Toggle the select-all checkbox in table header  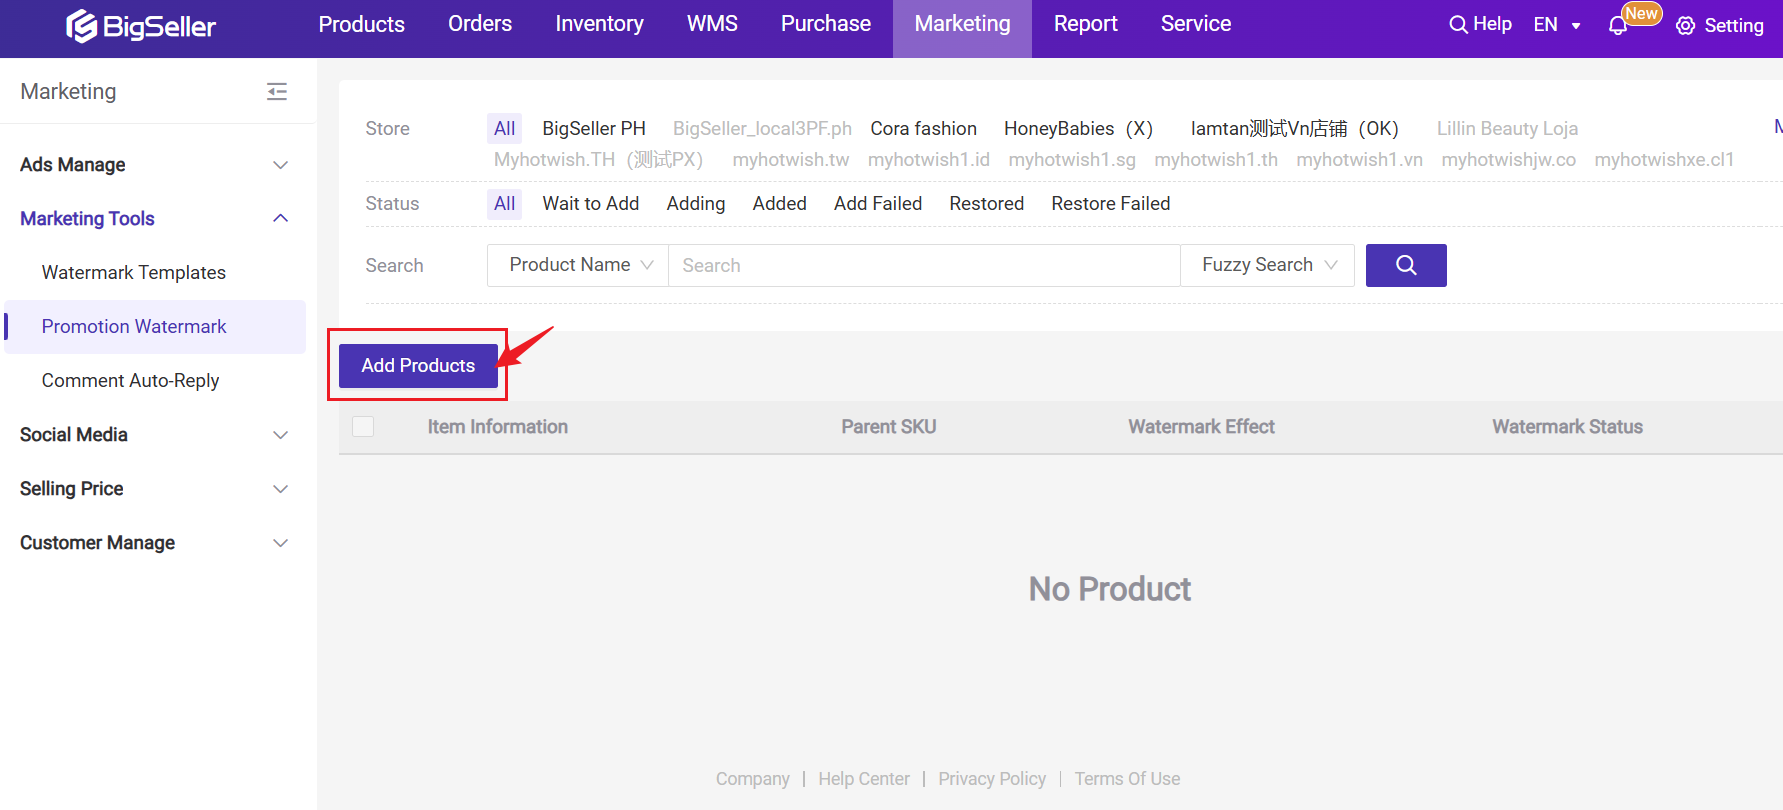coord(363,427)
